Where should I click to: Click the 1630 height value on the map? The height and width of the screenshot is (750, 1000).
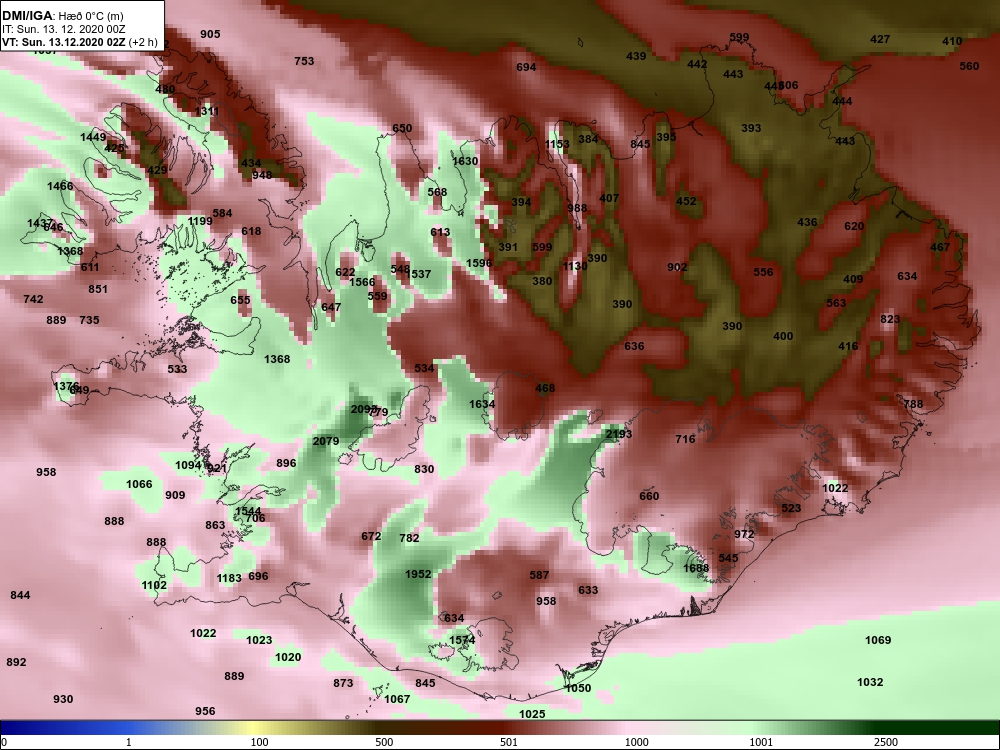[x=465, y=161]
